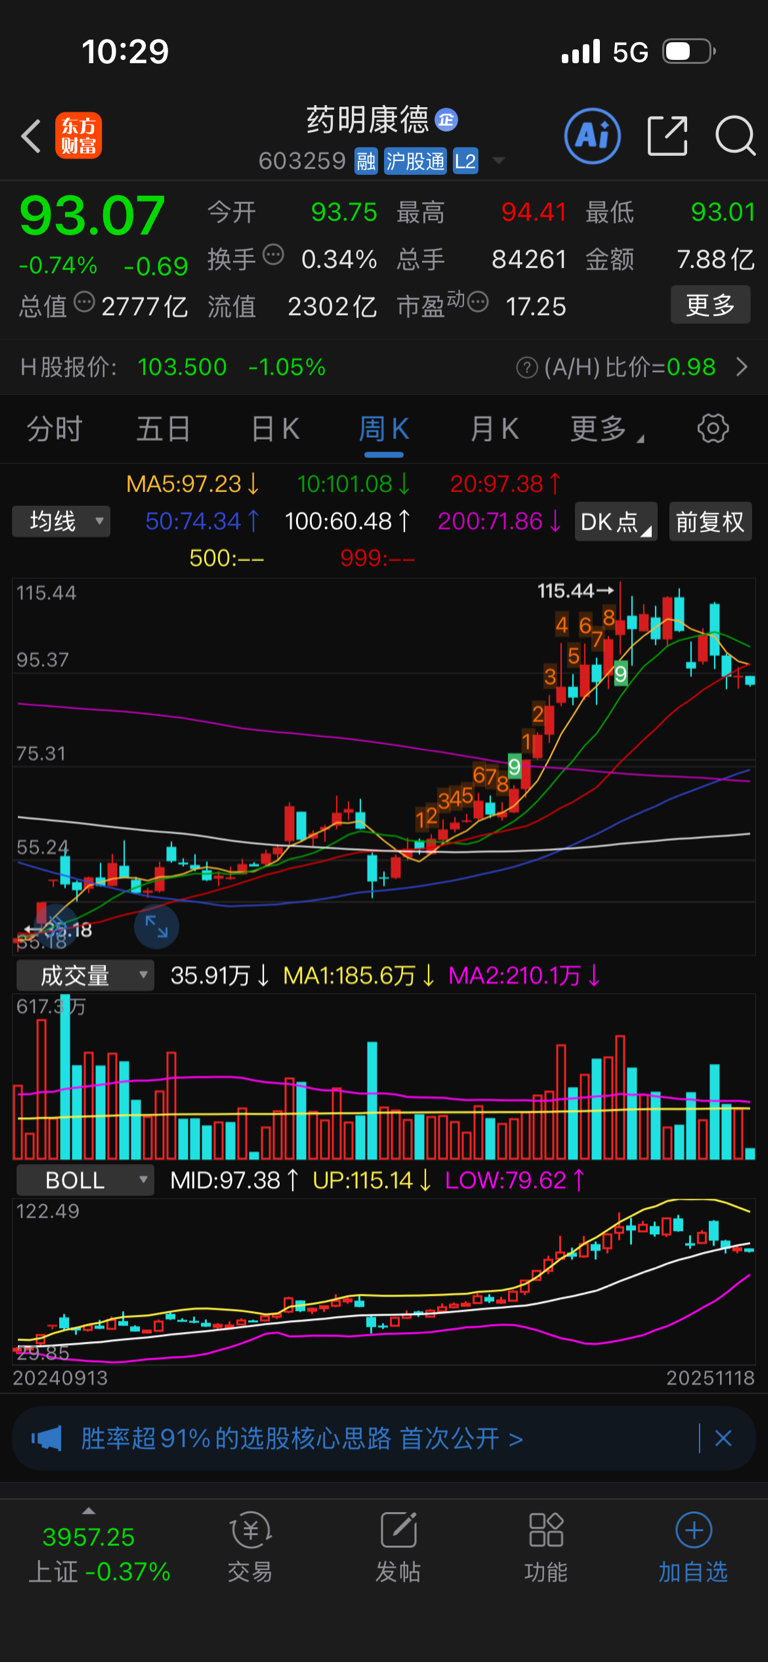Tap the MA5:97.23 label
This screenshot has height=1663, width=768.
pos(193,484)
